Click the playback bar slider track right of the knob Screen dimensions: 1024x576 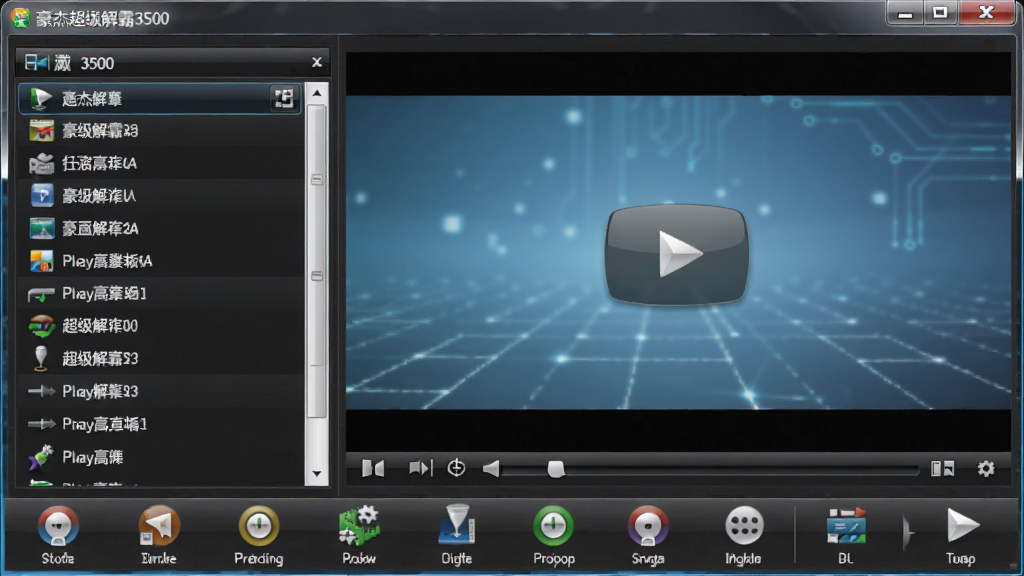[x=742, y=470]
